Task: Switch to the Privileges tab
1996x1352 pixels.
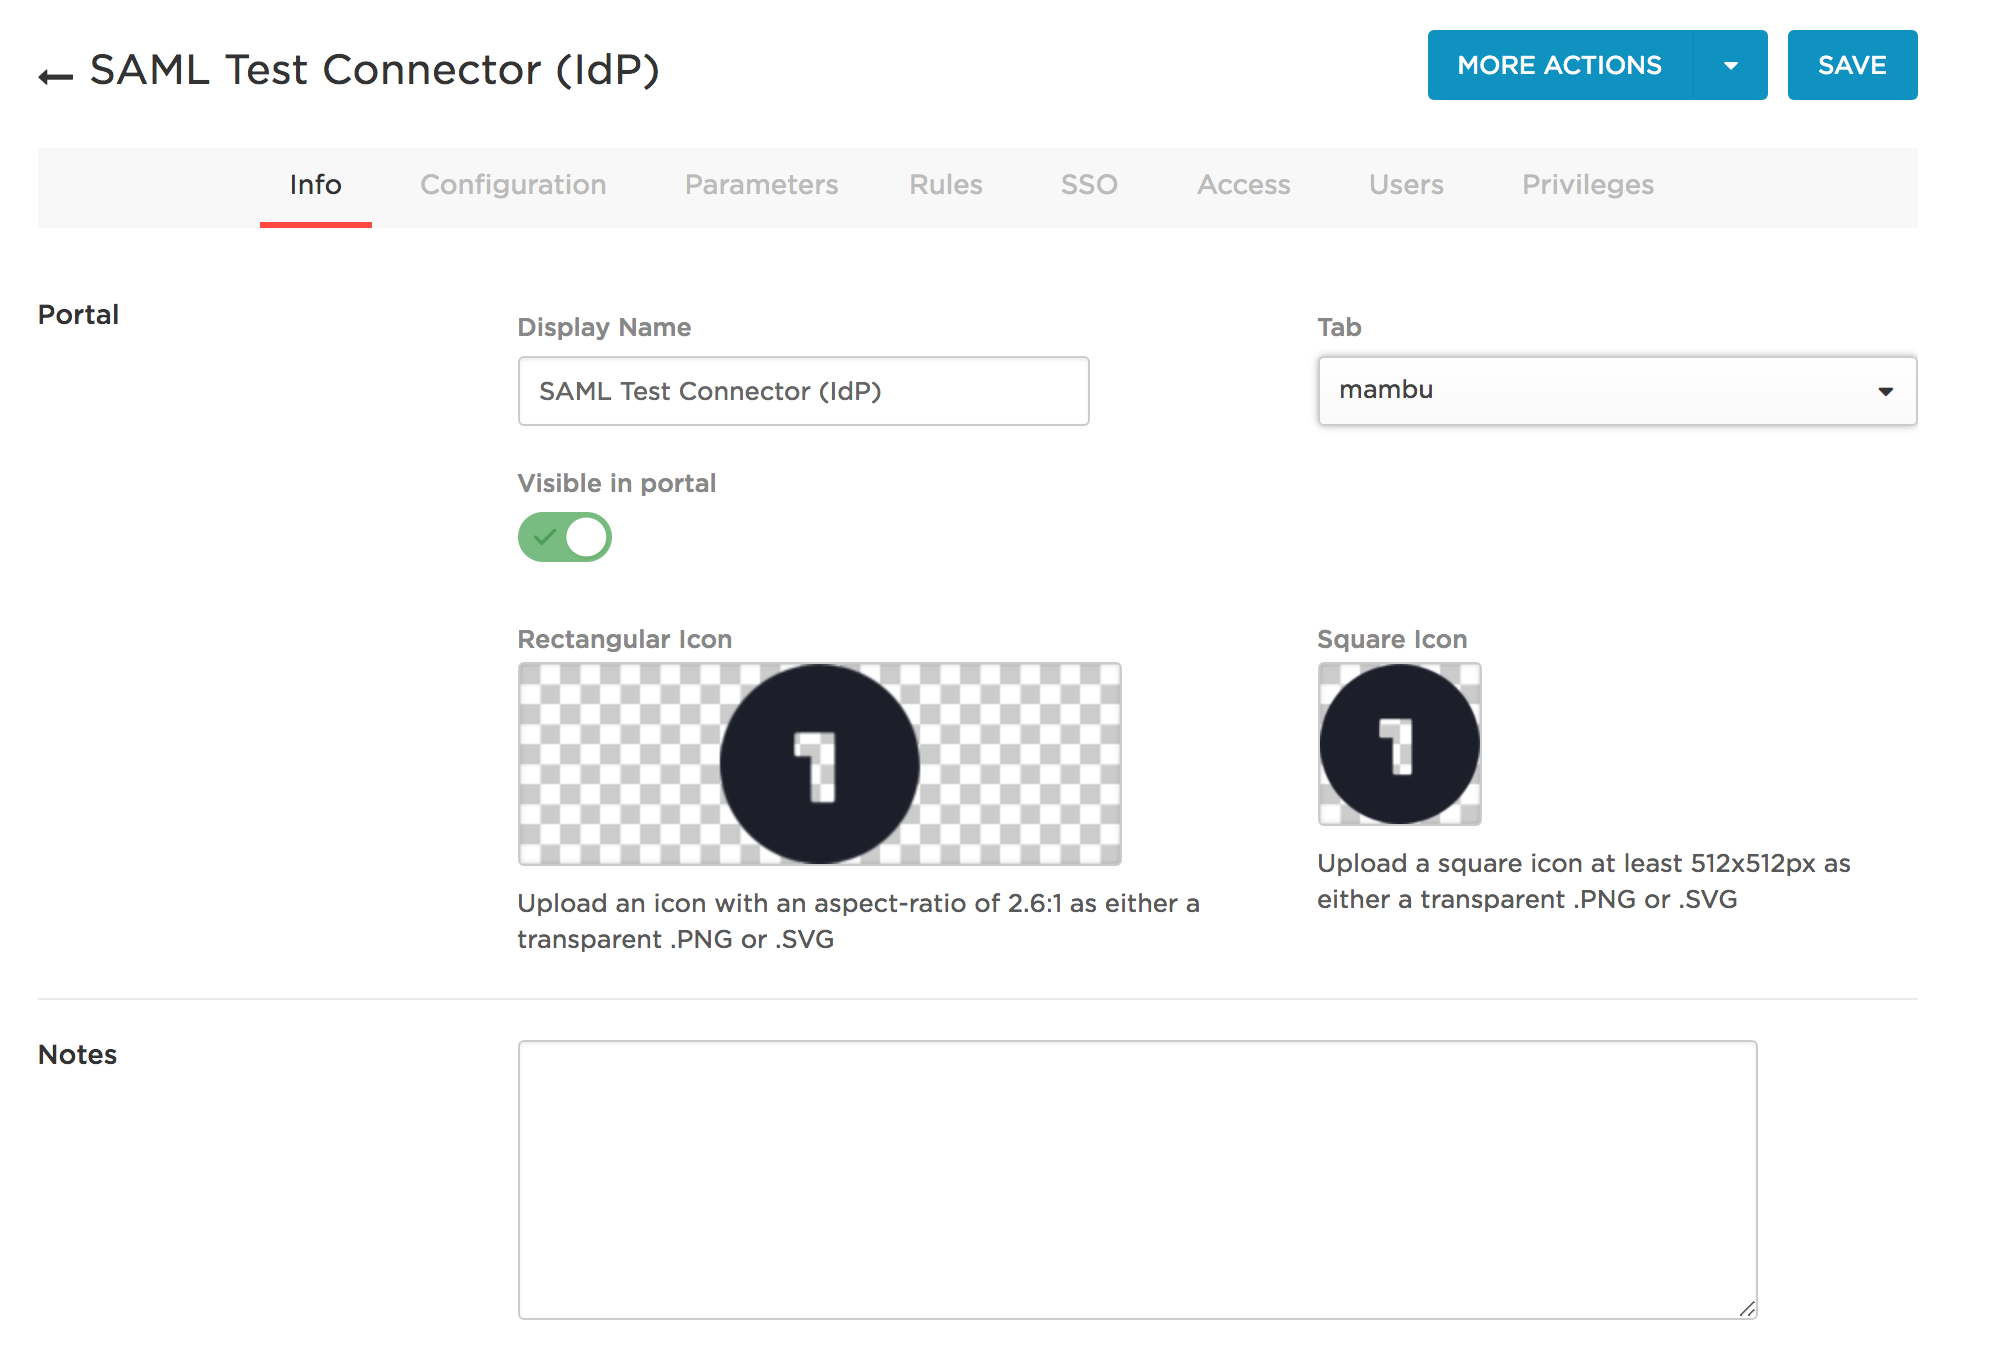Action: (1588, 185)
